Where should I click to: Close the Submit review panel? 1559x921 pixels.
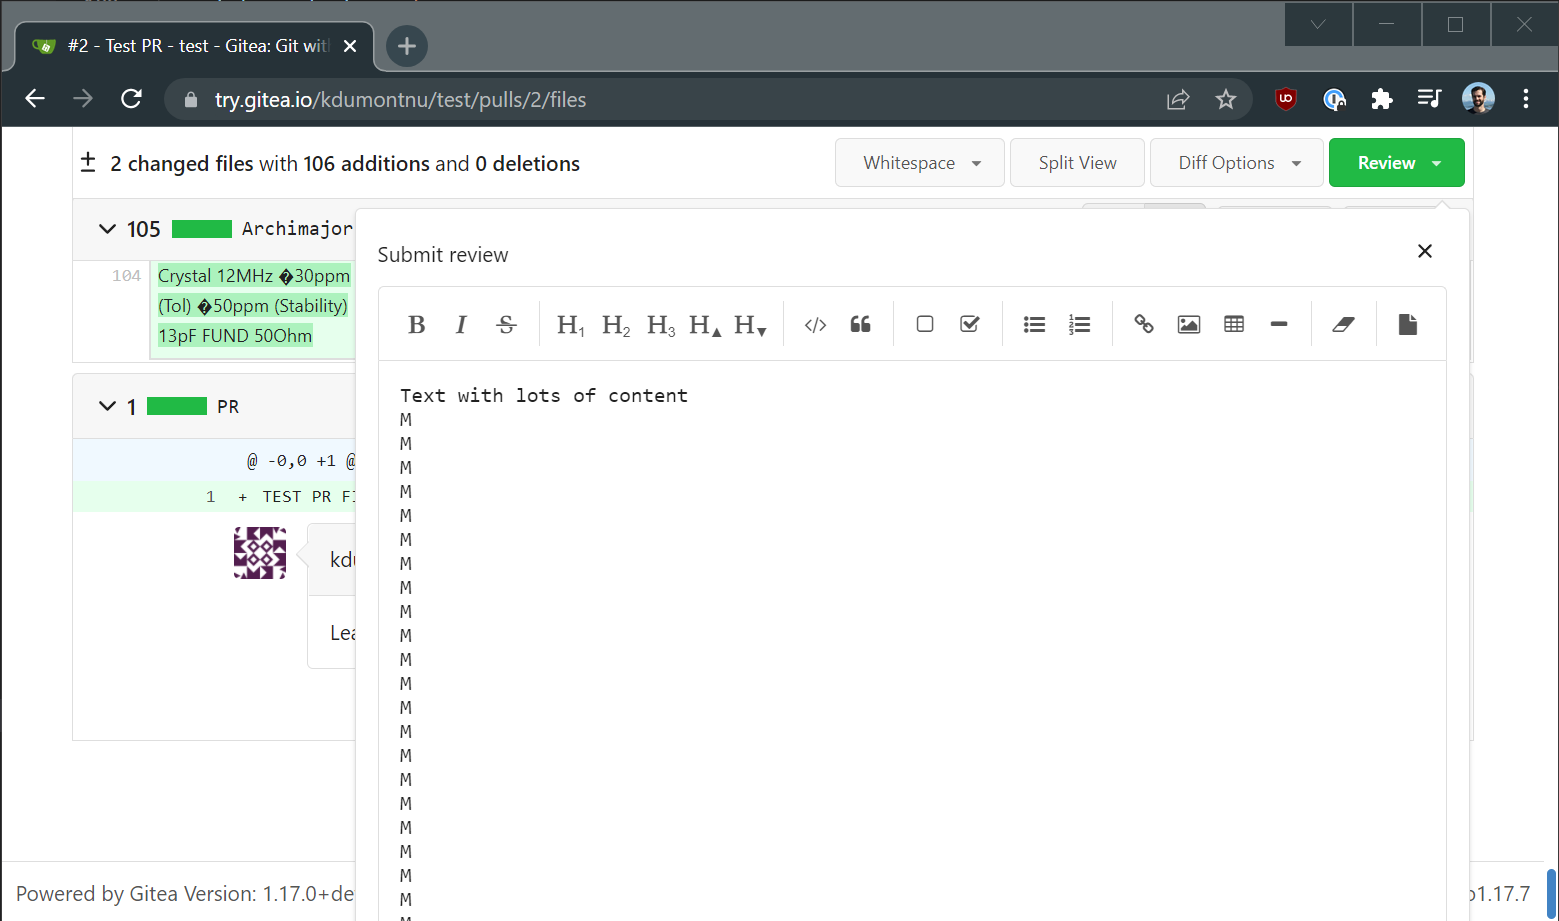tap(1425, 251)
